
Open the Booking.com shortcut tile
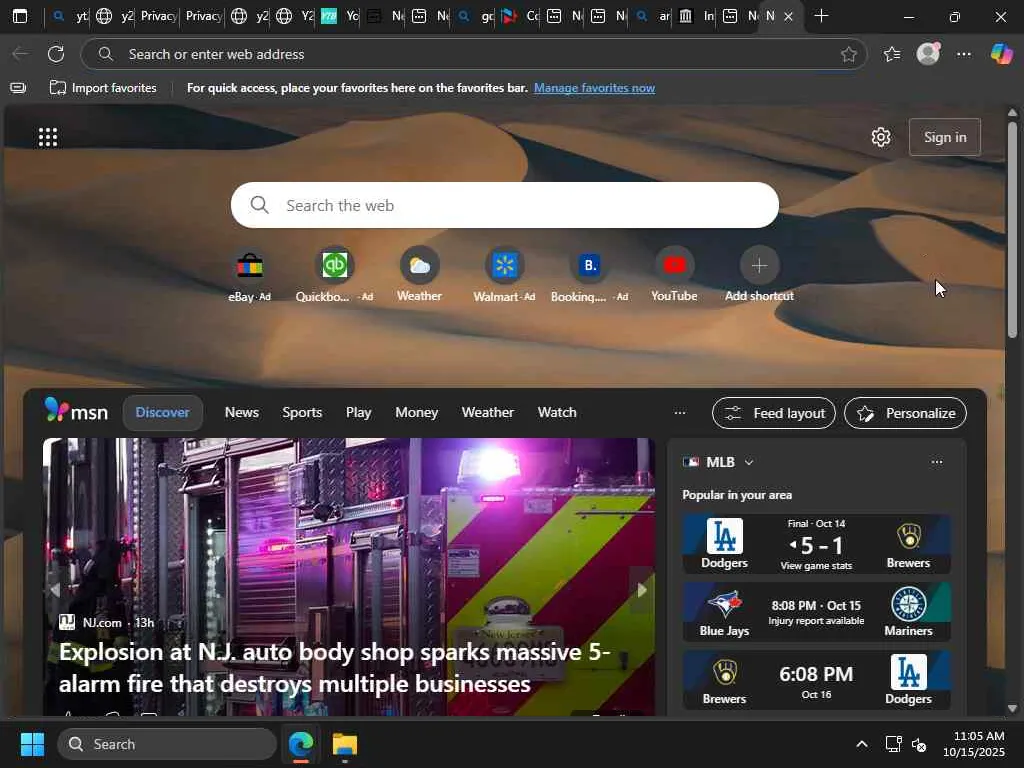coord(590,274)
